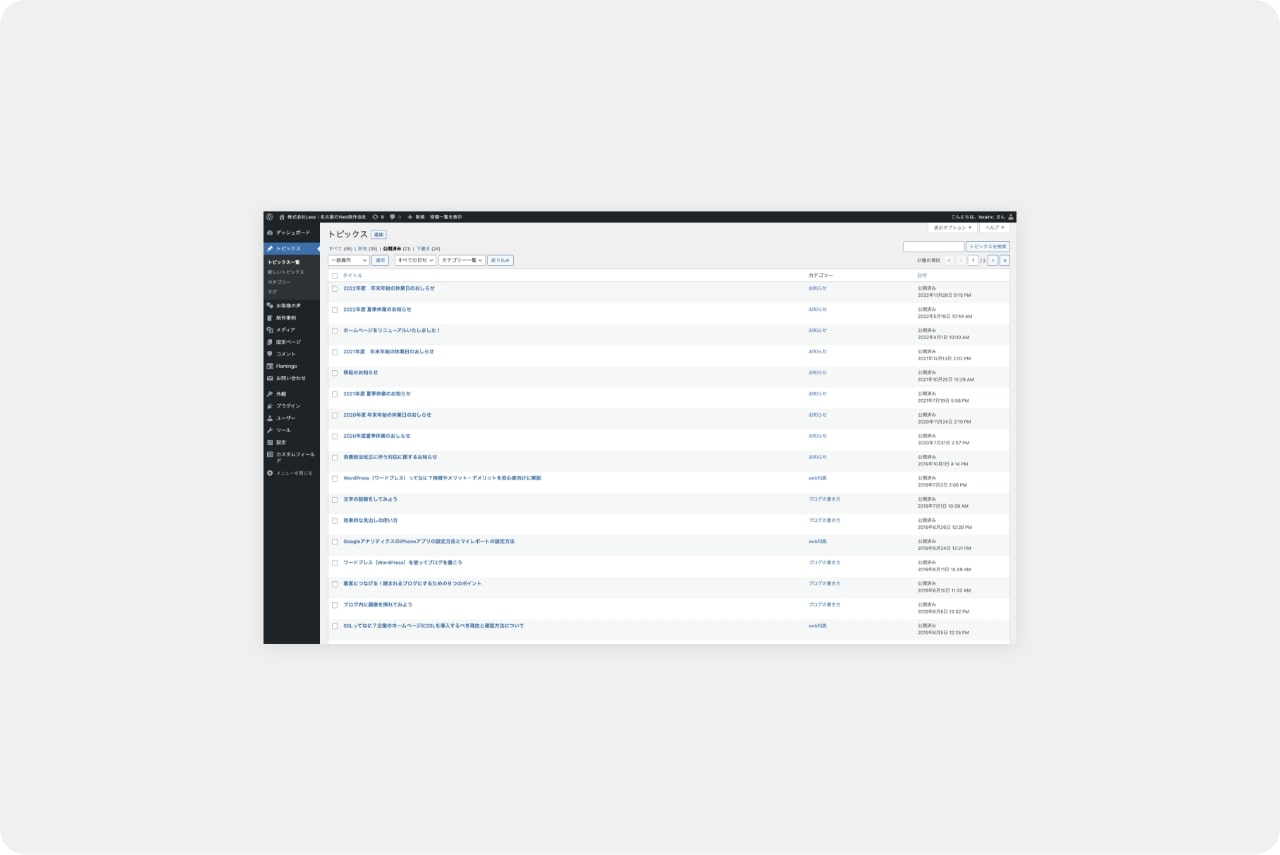Click the topics search input field

click(933, 246)
